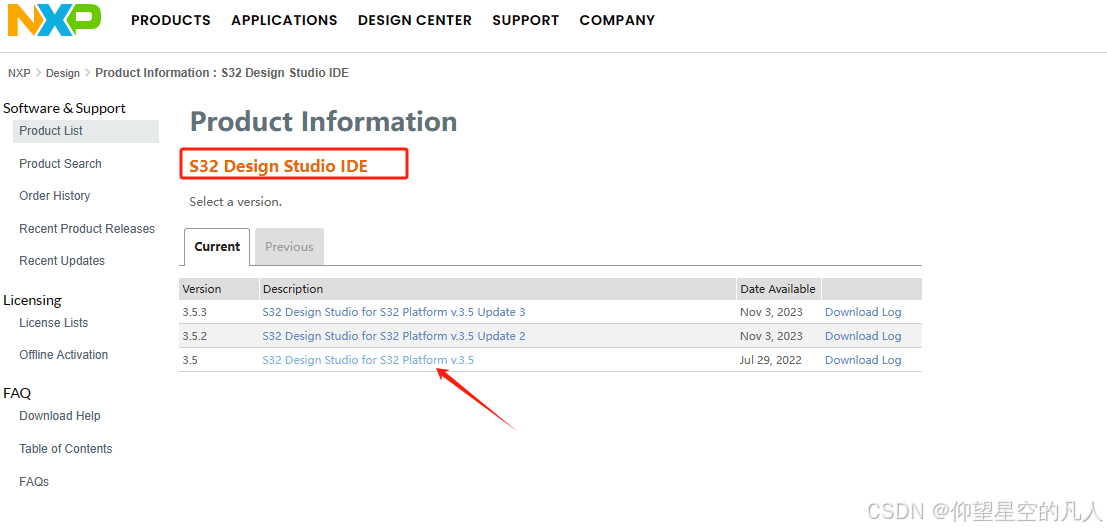Open Product Search in sidebar

click(x=60, y=164)
